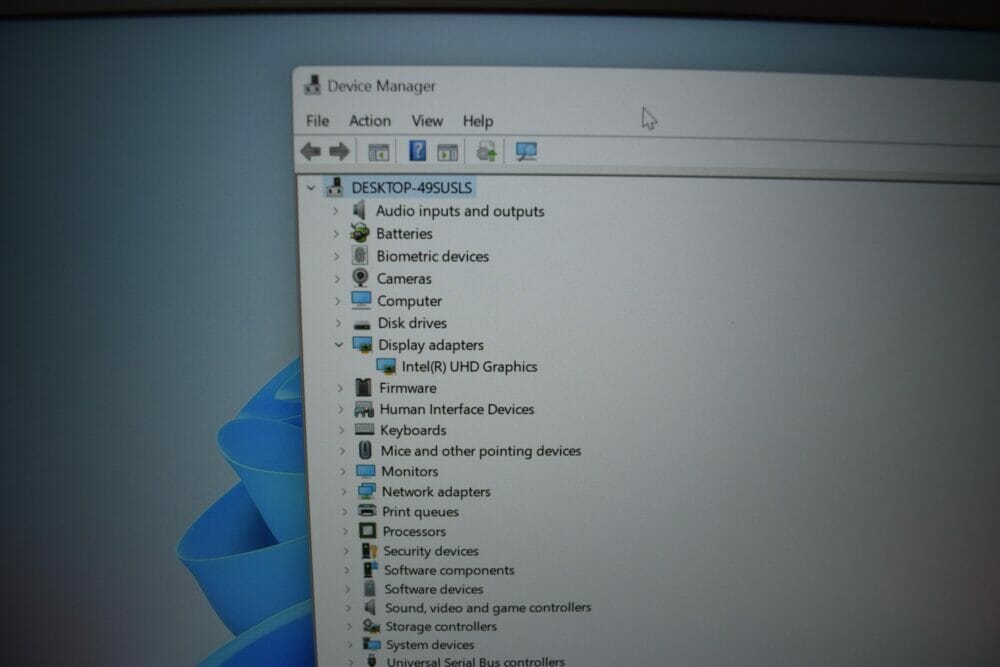The width and height of the screenshot is (1000, 667).
Task: Expand the Batteries category
Action: [x=336, y=234]
